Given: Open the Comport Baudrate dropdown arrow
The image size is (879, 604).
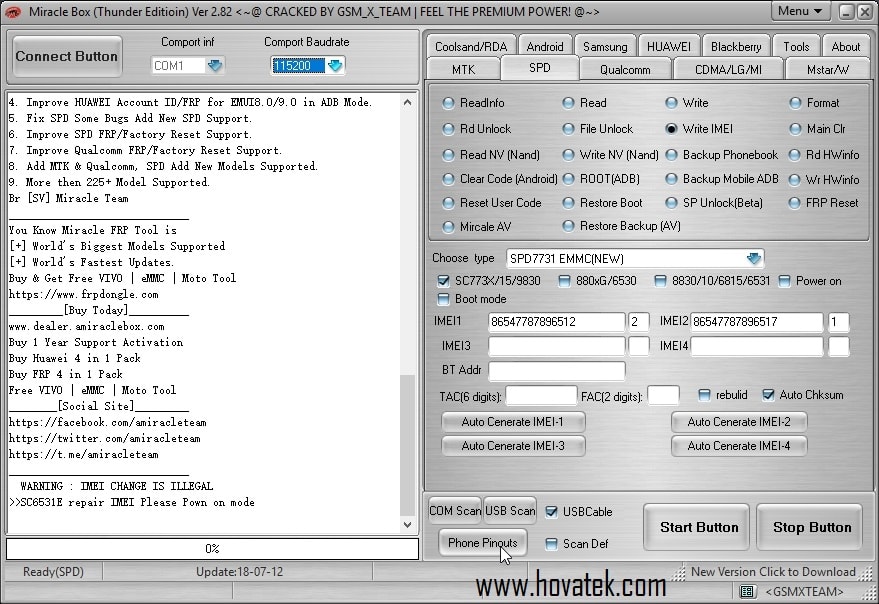Looking at the screenshot, I should point(335,66).
